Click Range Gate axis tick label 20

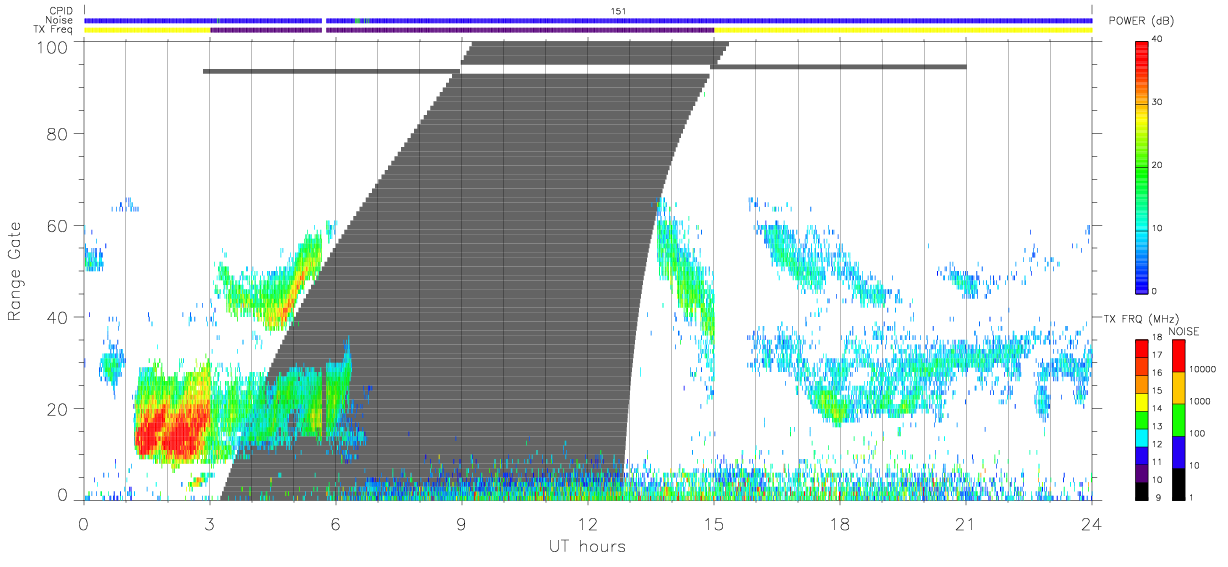pyautogui.click(x=55, y=409)
